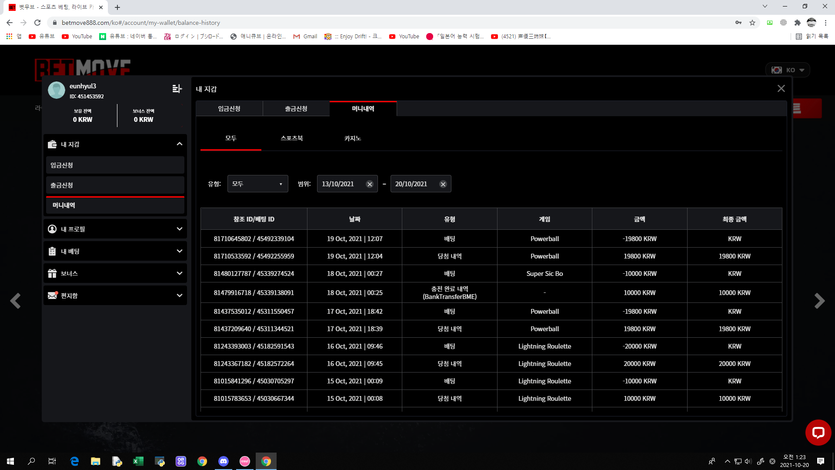Viewport: 835px width, 470px height.
Task: Go to the next slide with right arrow
Action: click(x=819, y=301)
